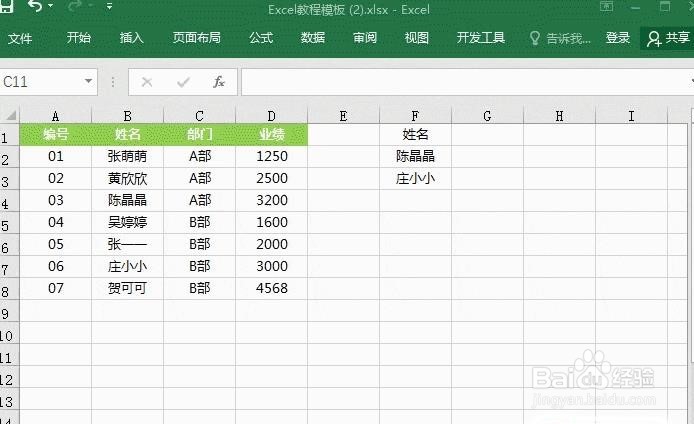Select column A header
The image size is (694, 424).
point(55,116)
